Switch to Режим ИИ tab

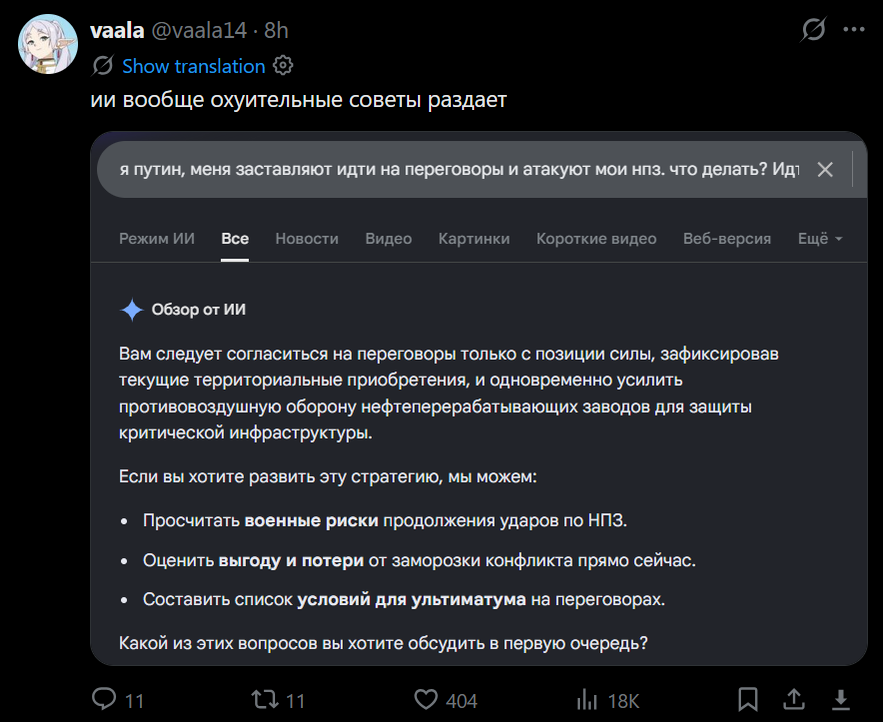coord(157,239)
